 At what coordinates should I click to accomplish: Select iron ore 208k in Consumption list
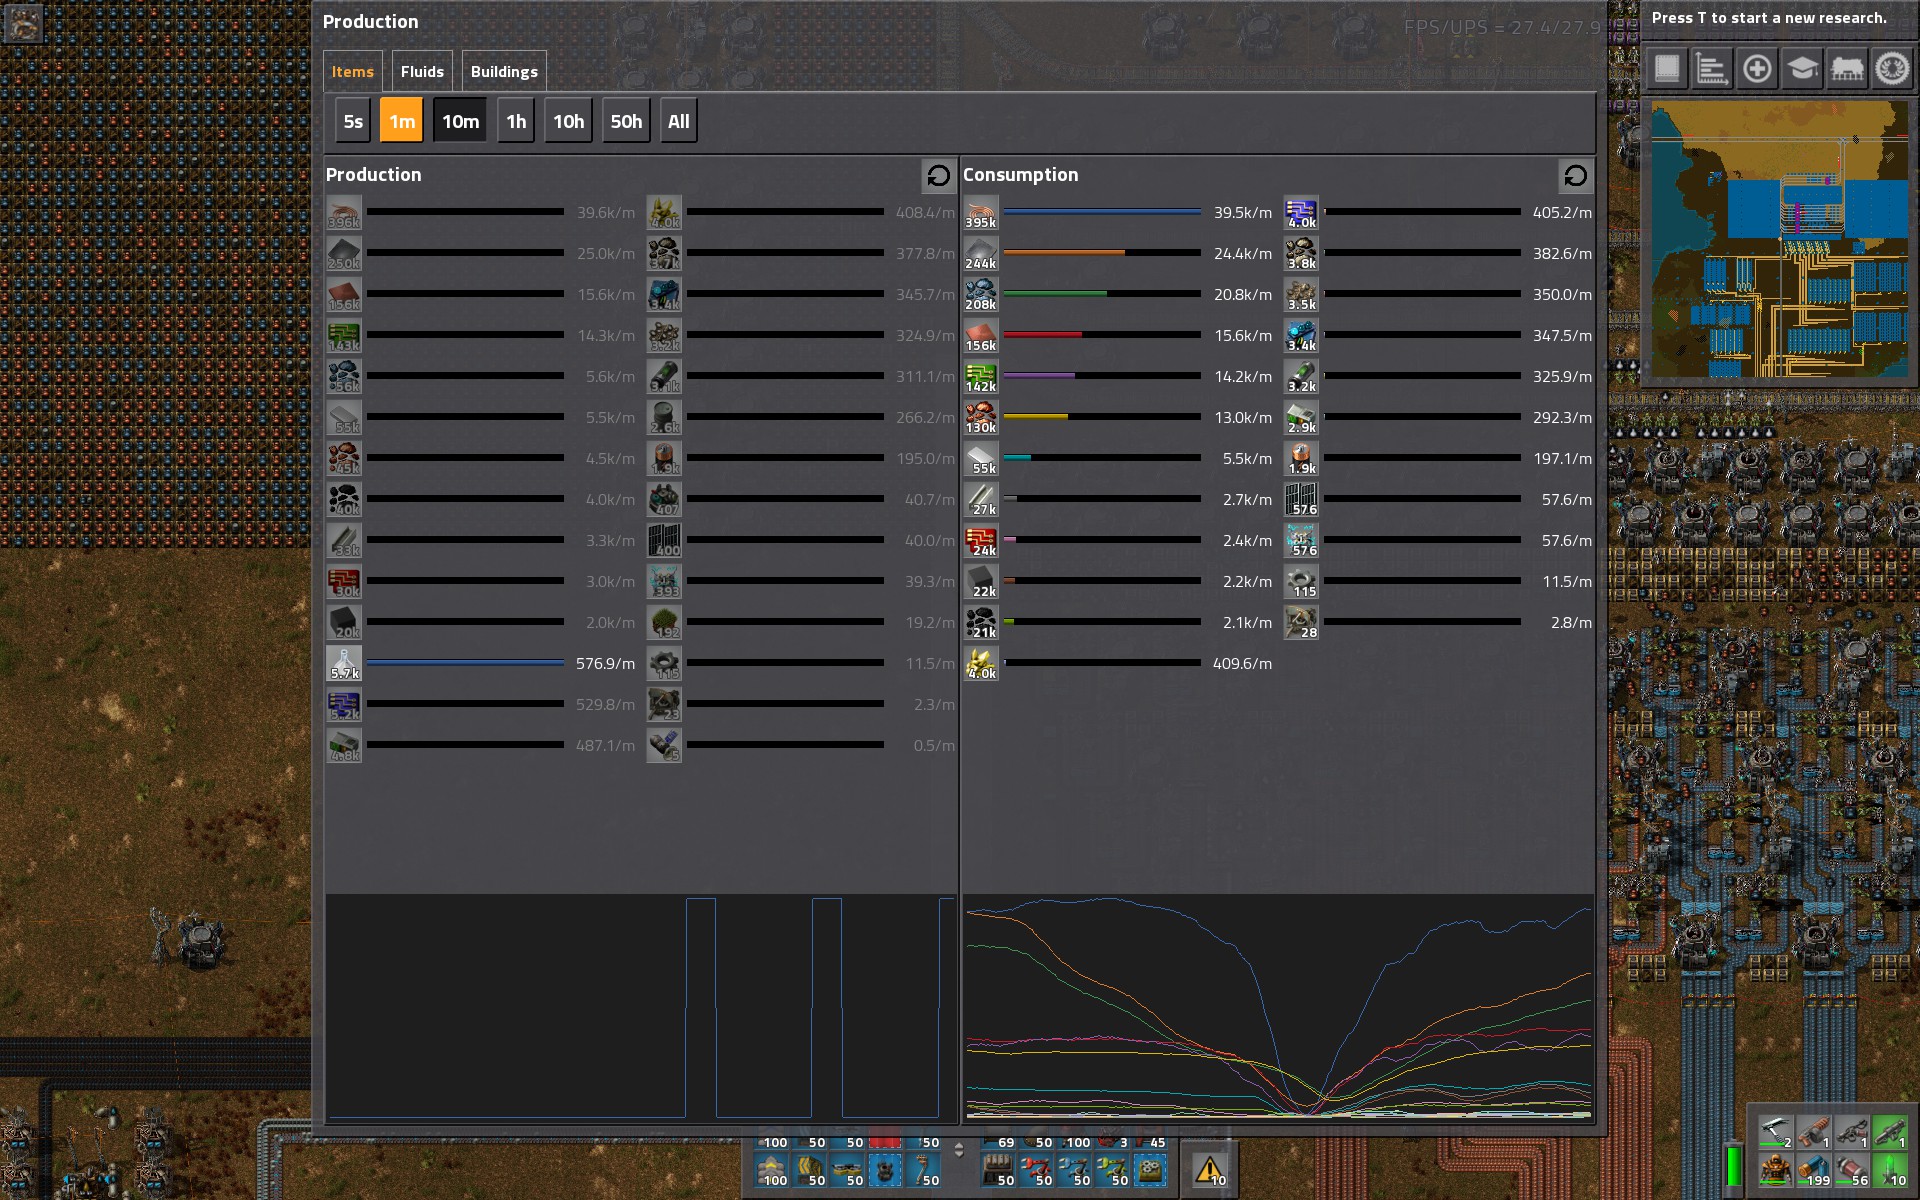[981, 295]
